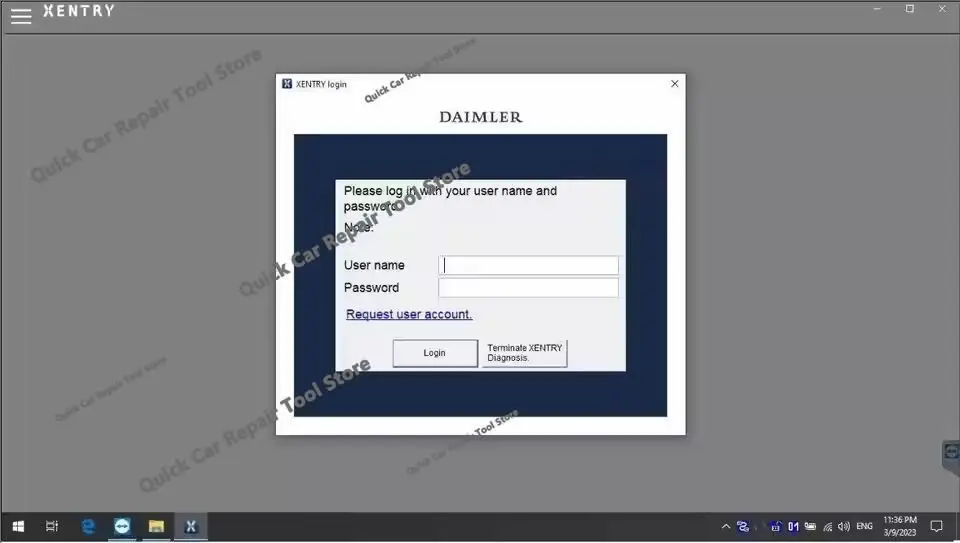The width and height of the screenshot is (960, 543).
Task: Click the XENTRY logo in header
Action: pos(78,10)
